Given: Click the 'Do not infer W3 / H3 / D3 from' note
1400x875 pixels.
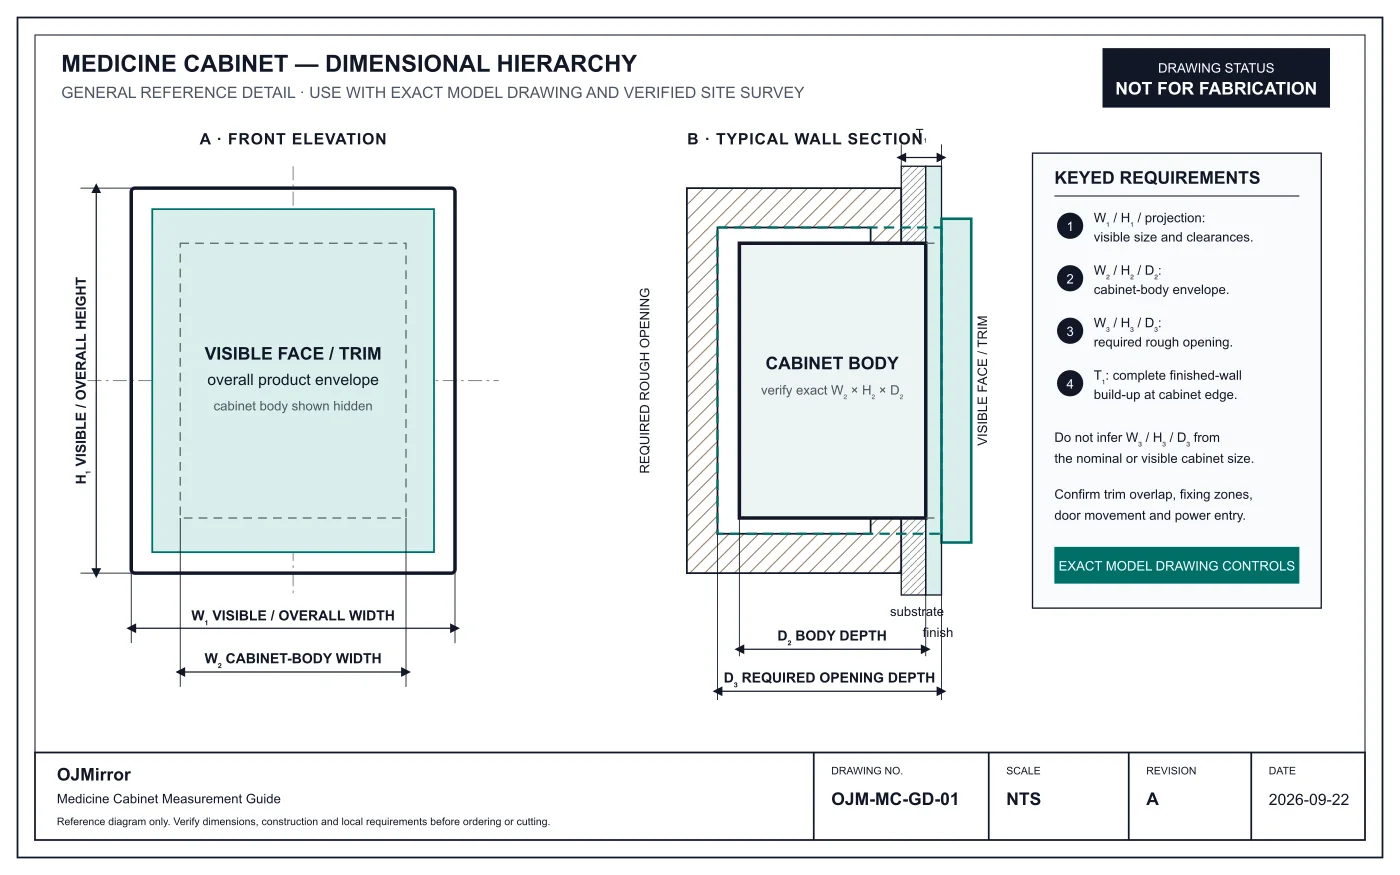Looking at the screenshot, I should [1137, 438].
